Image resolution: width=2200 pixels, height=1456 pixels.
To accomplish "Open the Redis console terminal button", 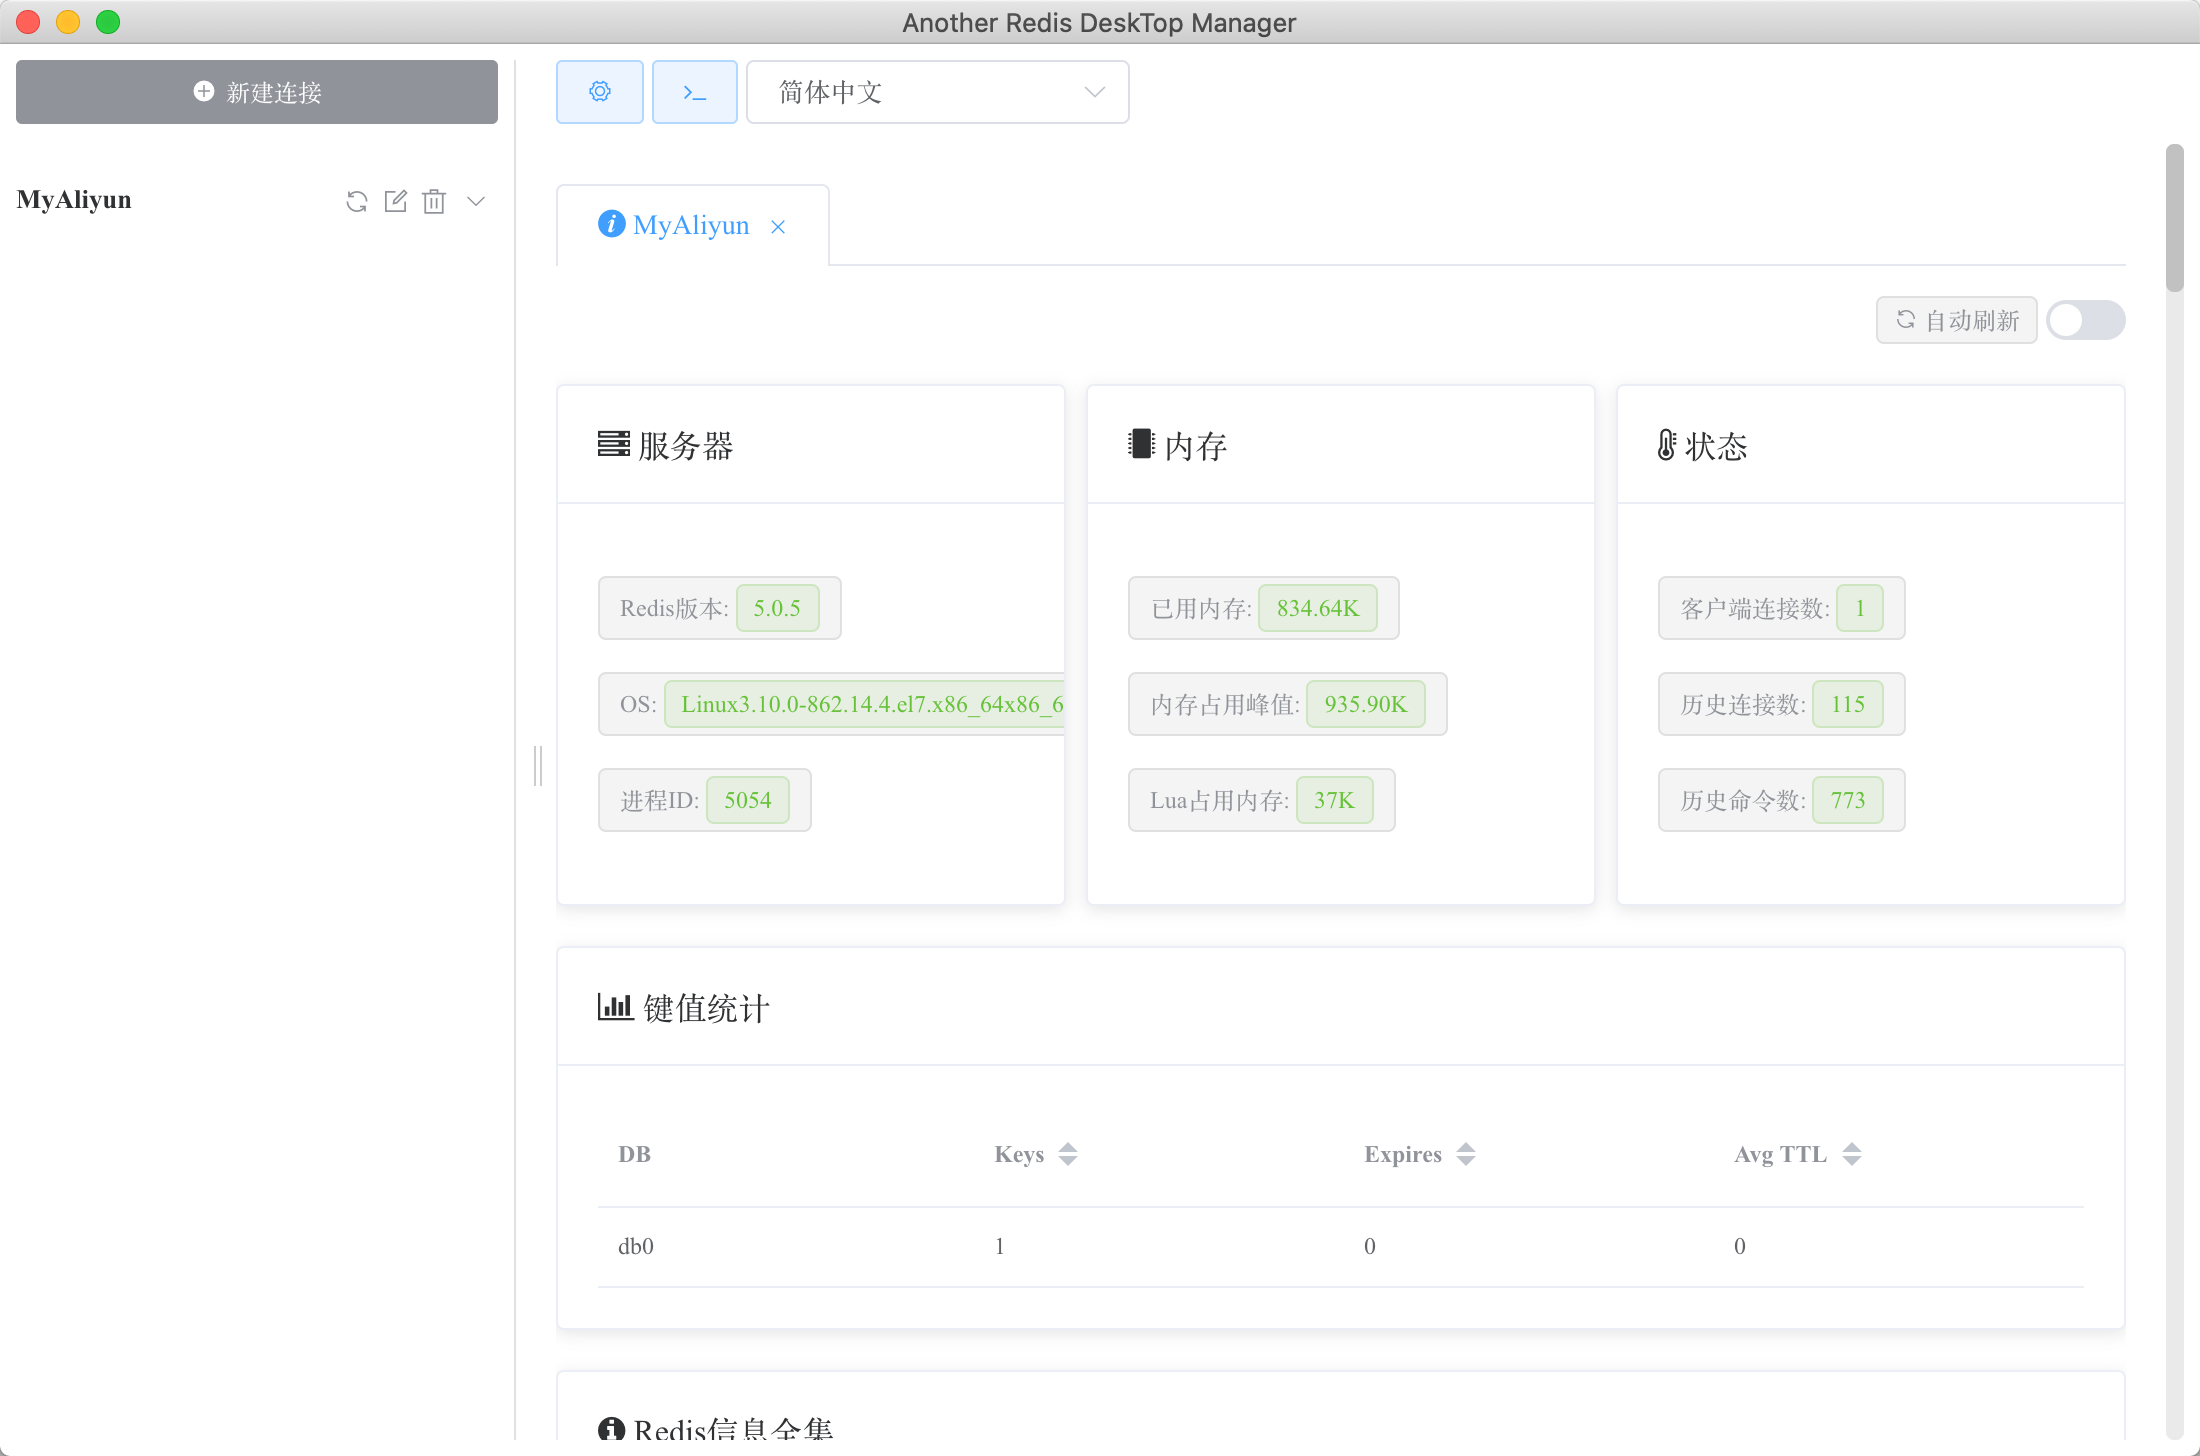I will pos(694,92).
